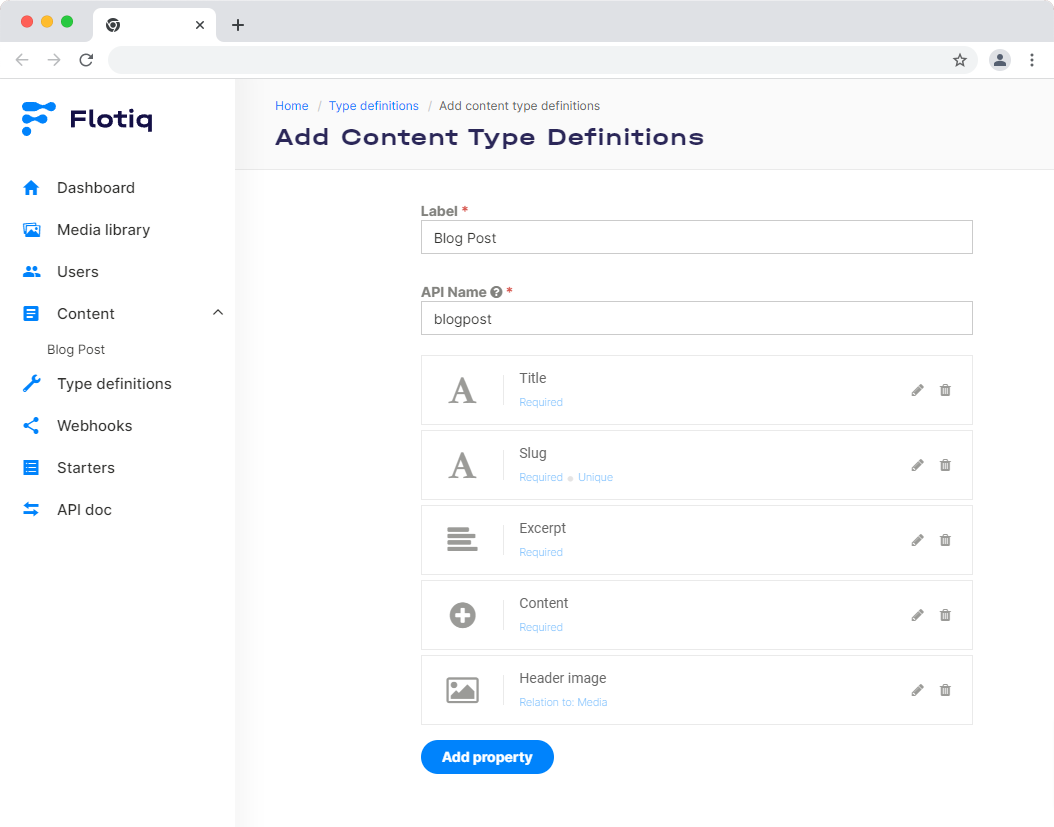Go forward in browser
1054x827 pixels.
[x=54, y=61]
